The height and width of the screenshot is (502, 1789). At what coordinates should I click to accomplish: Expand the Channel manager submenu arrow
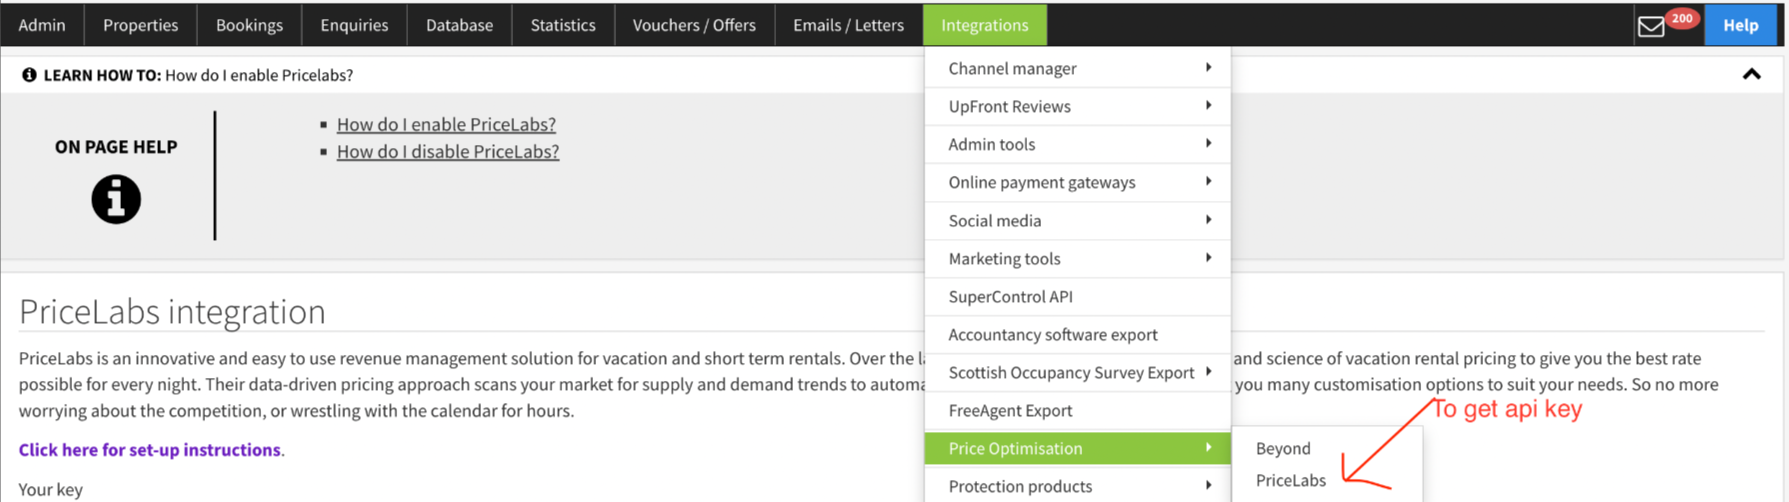(1208, 67)
